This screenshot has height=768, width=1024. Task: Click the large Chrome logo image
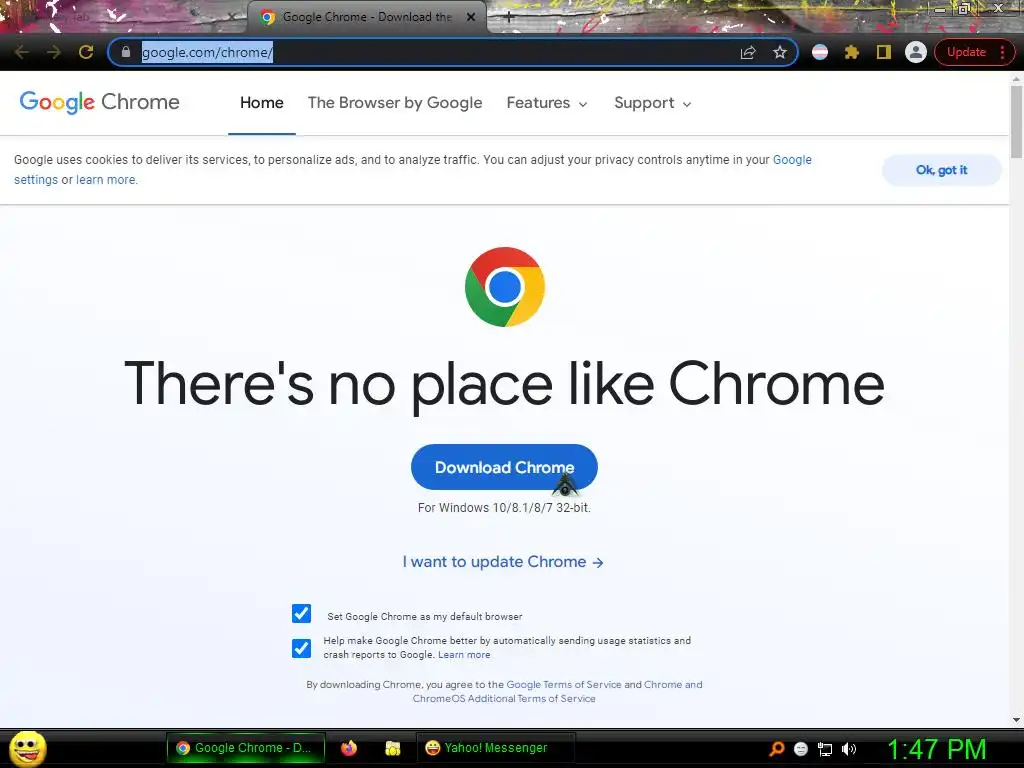point(505,287)
